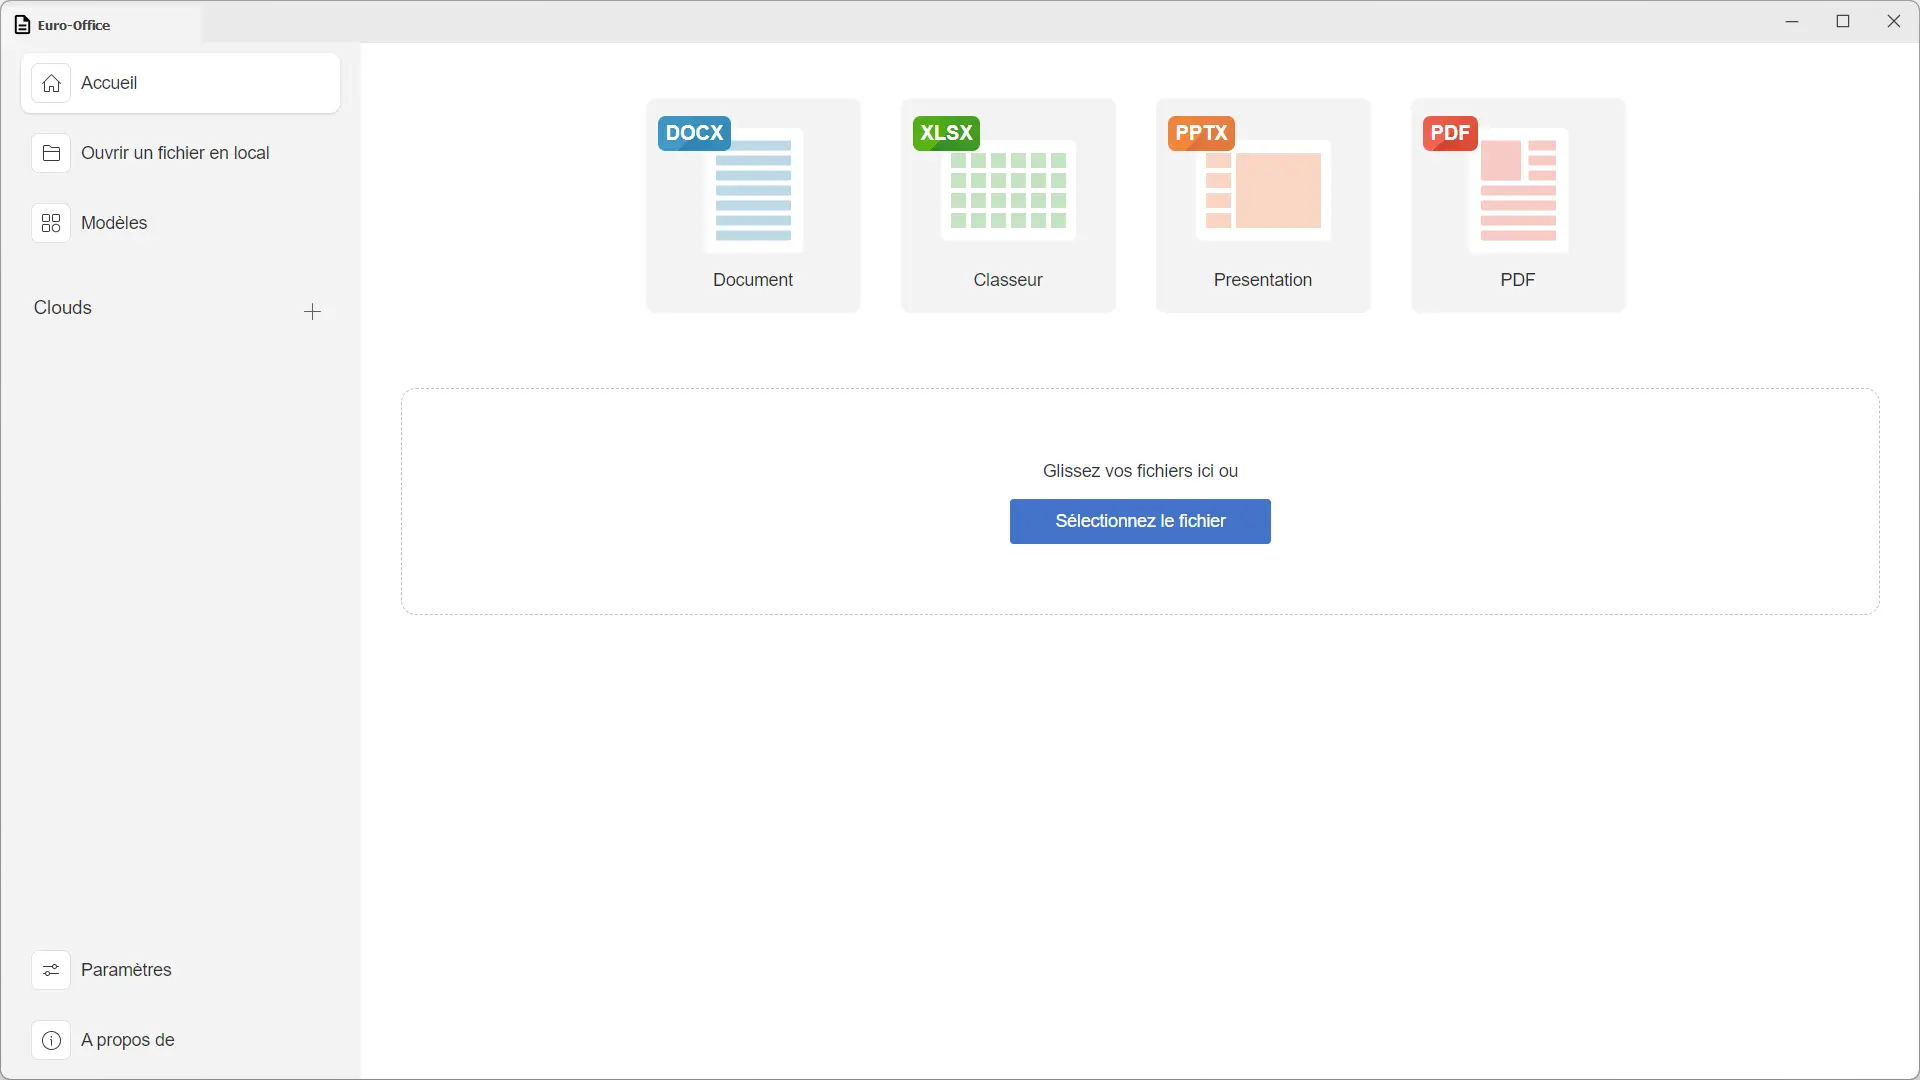The width and height of the screenshot is (1920, 1080).
Task: Click the Clouds section label
Action: tap(63, 308)
